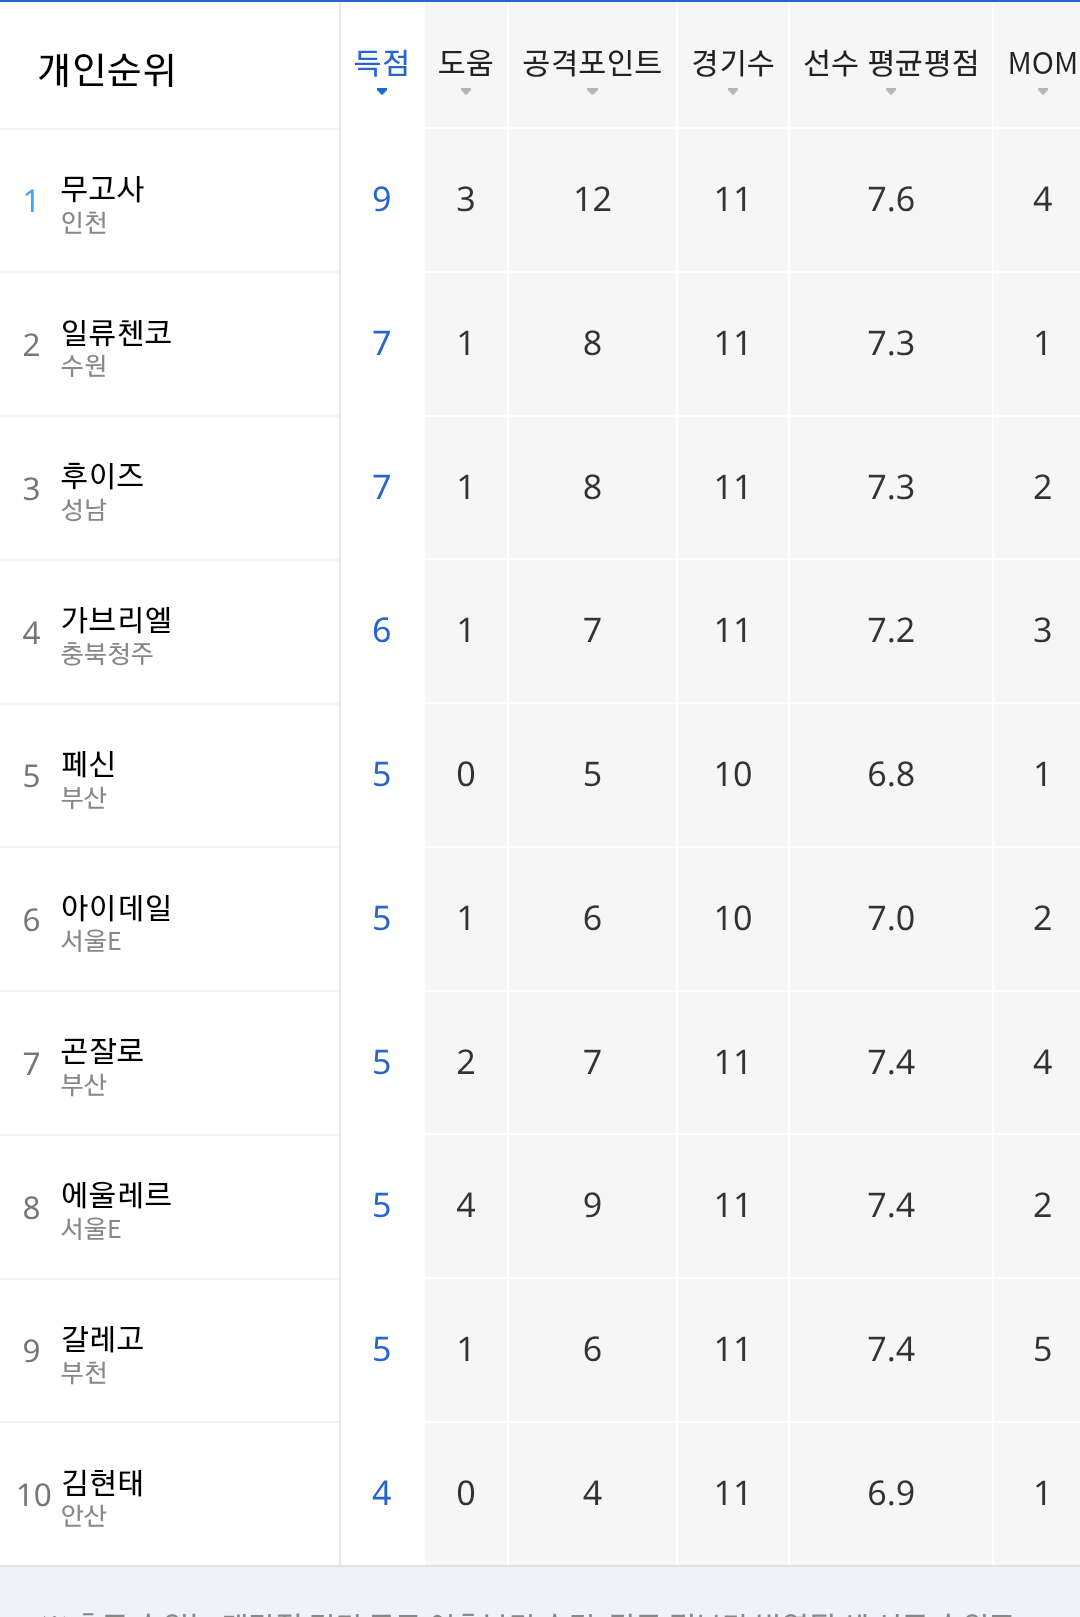
Task: Click sort arrow under MOM
Action: tap(1043, 92)
